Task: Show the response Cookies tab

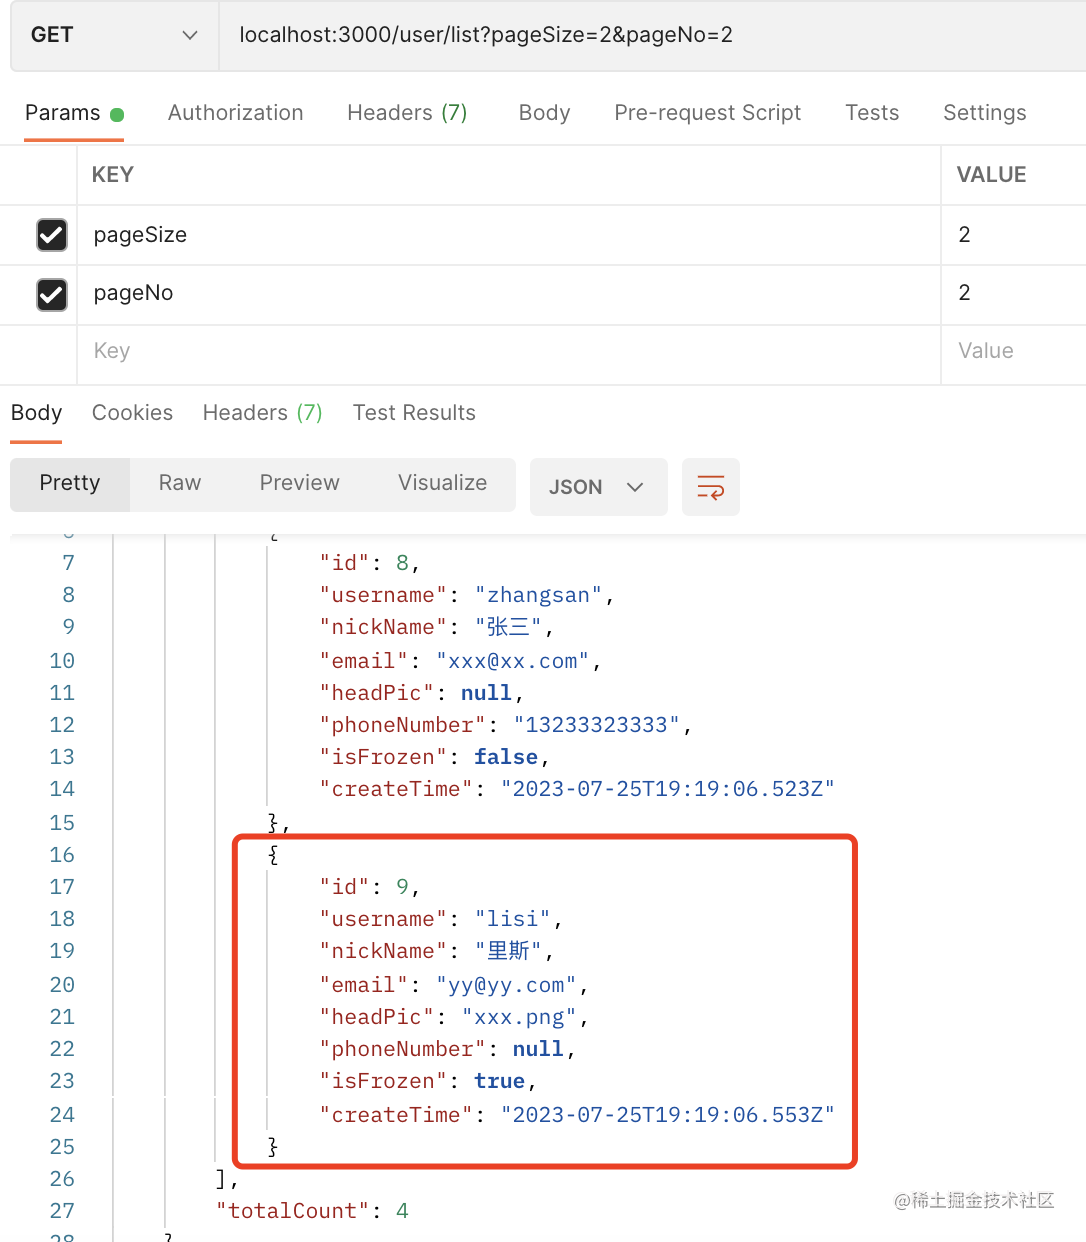Action: click(x=132, y=413)
